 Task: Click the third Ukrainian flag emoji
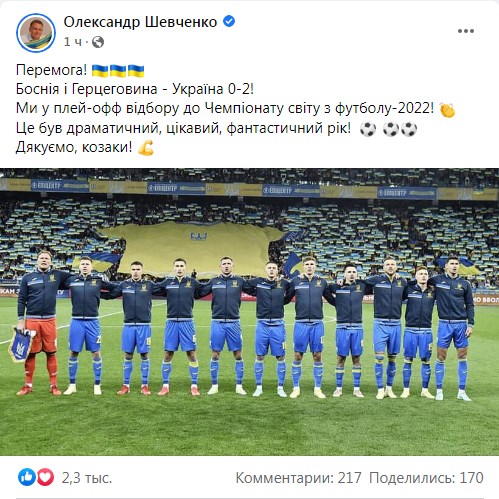coord(136,71)
